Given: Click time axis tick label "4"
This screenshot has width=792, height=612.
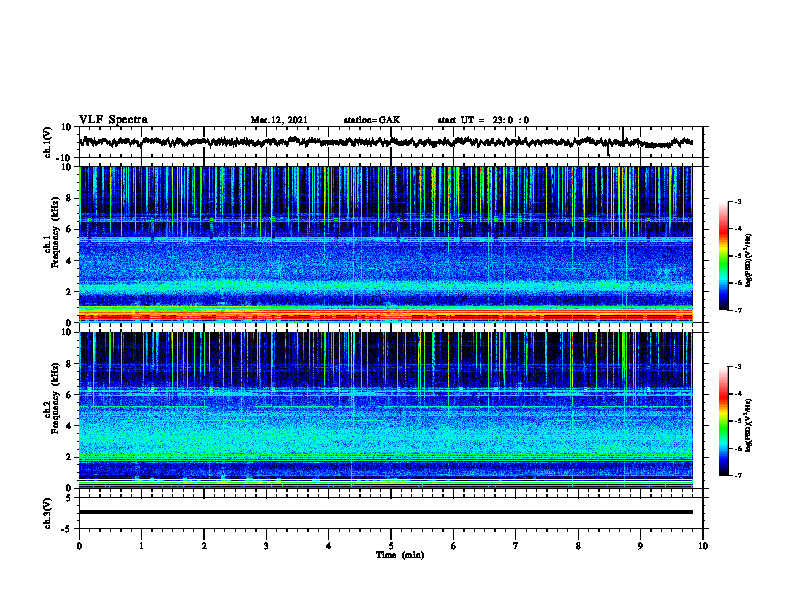Looking at the screenshot, I should pyautogui.click(x=329, y=546).
